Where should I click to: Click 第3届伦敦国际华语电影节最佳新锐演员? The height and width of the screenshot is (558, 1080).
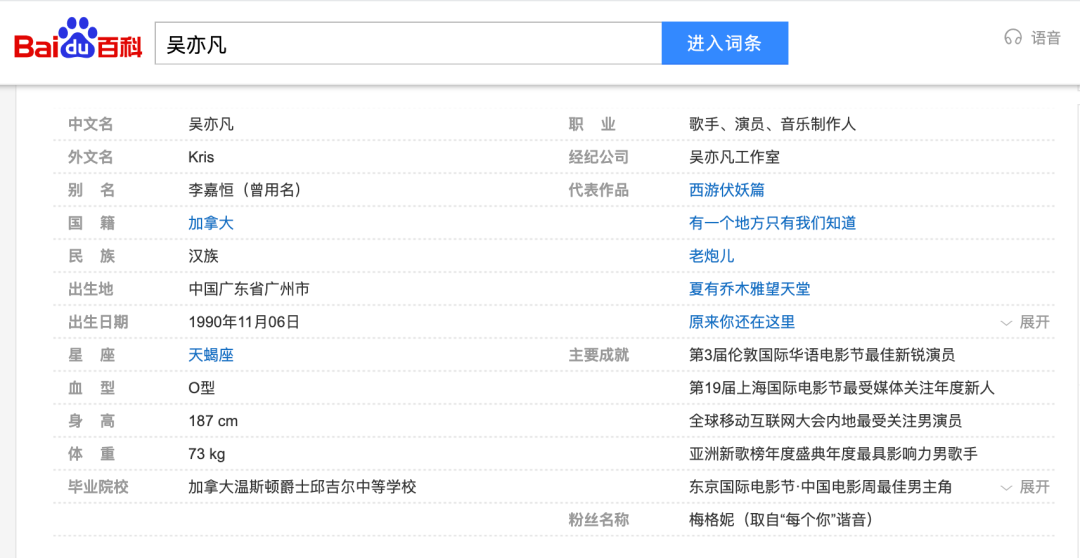tap(822, 355)
